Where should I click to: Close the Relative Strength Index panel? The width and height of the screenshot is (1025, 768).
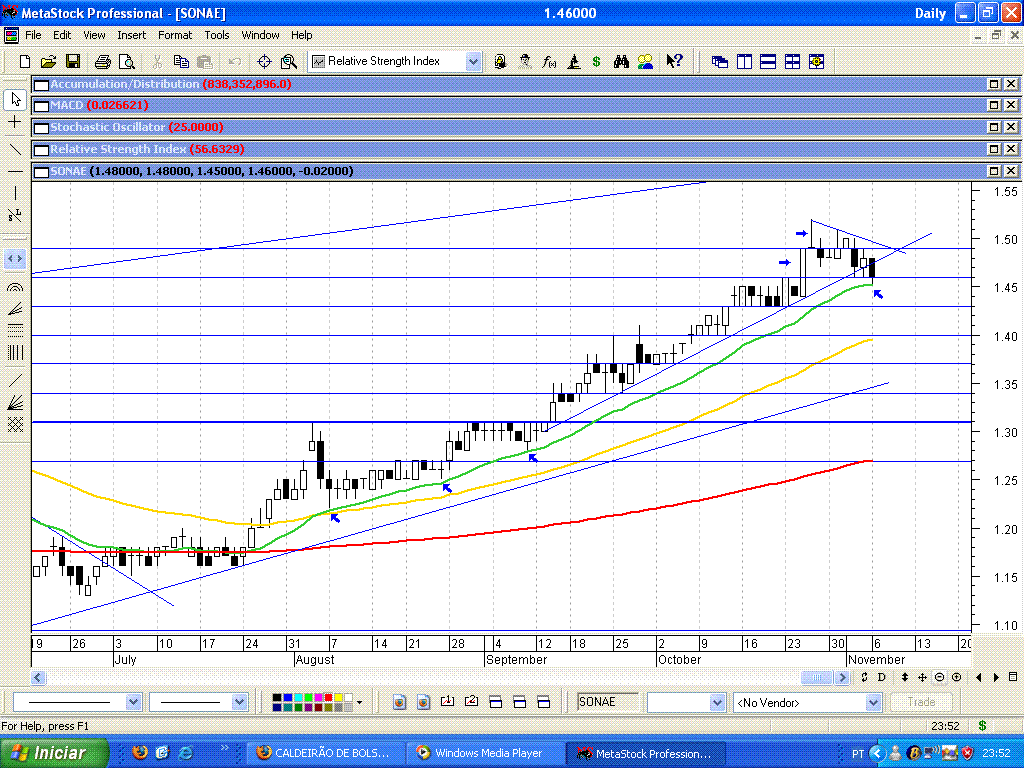[1011, 149]
